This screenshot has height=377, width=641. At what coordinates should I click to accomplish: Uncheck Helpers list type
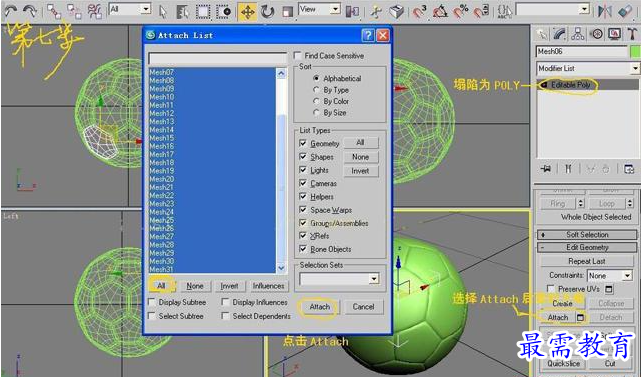tap(303, 196)
